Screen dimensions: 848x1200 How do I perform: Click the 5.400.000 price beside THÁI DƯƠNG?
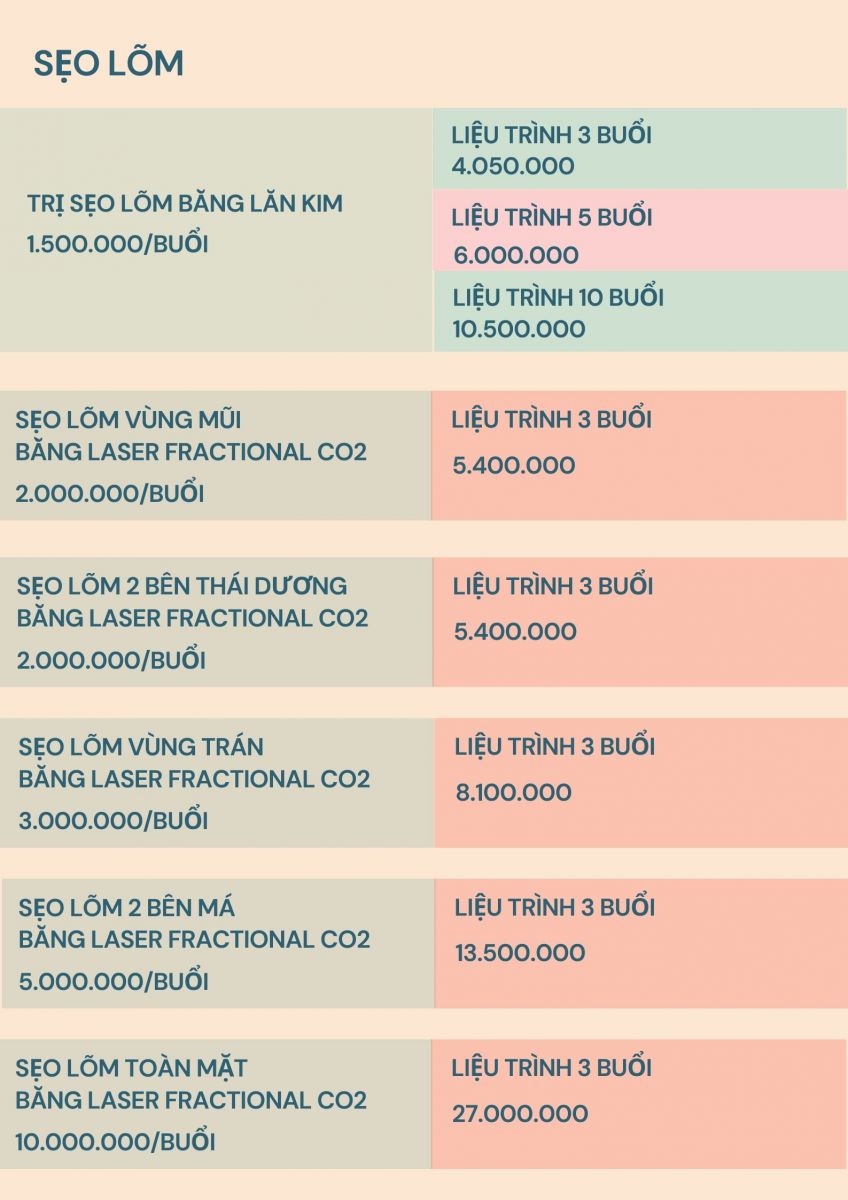click(515, 631)
